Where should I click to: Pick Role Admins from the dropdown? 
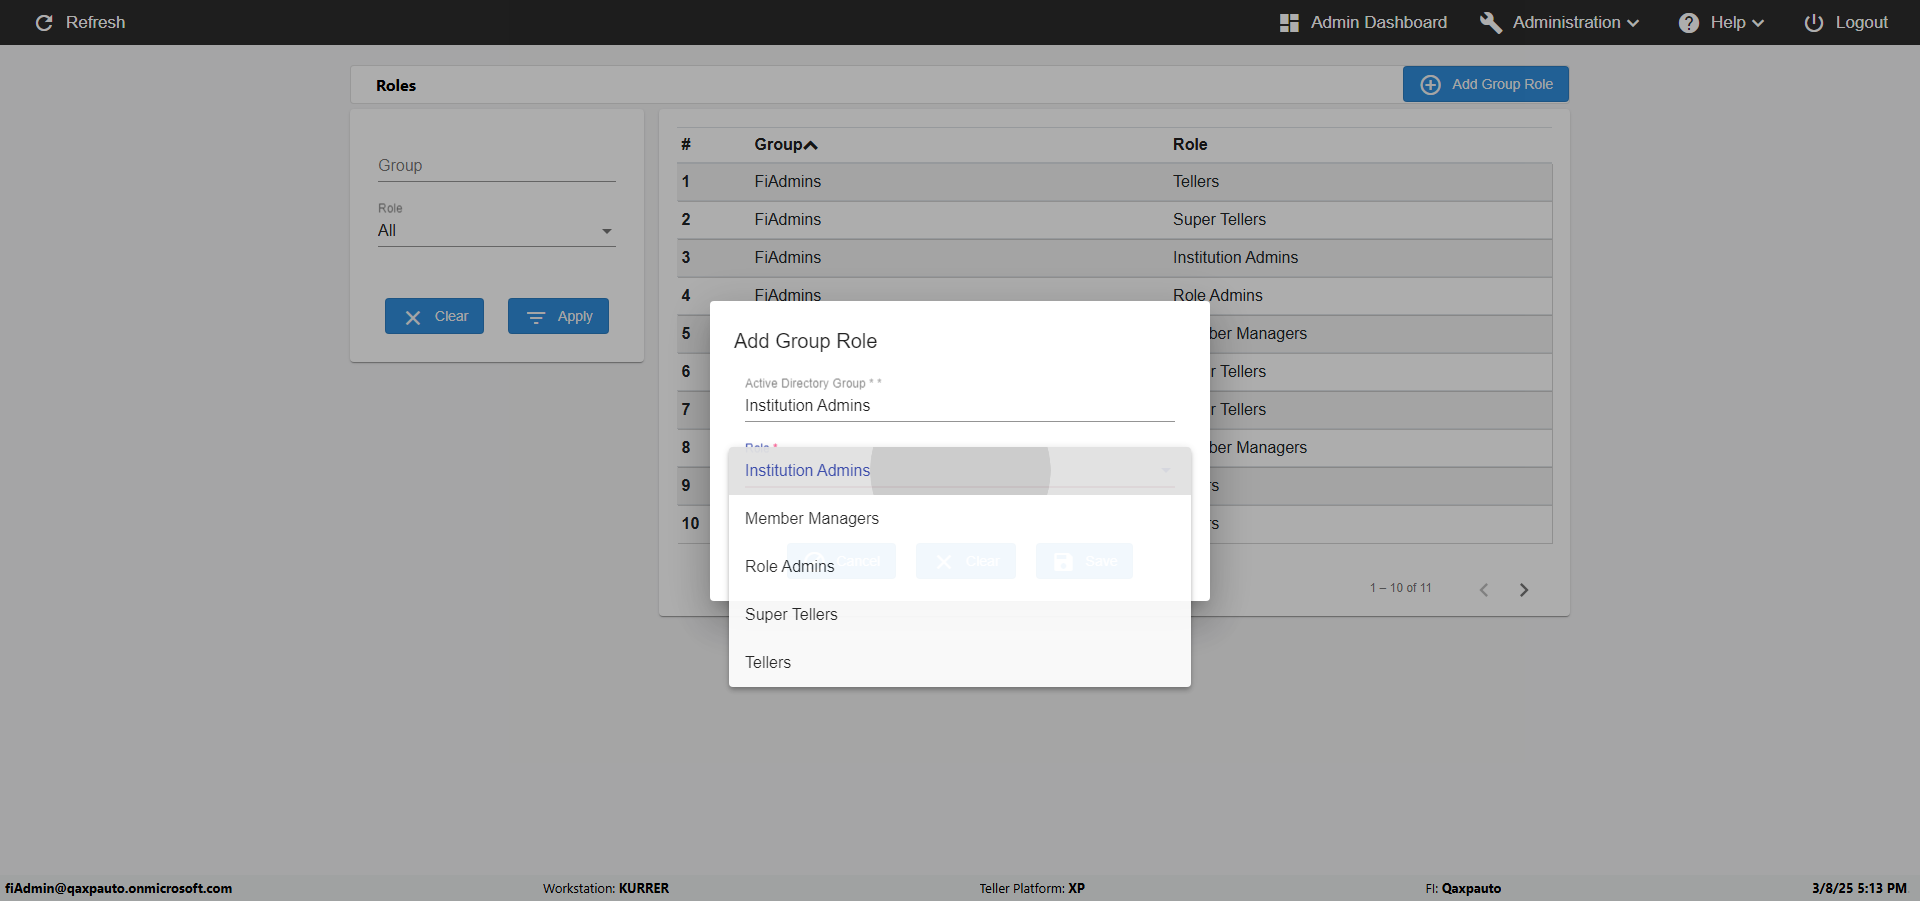pos(960,566)
